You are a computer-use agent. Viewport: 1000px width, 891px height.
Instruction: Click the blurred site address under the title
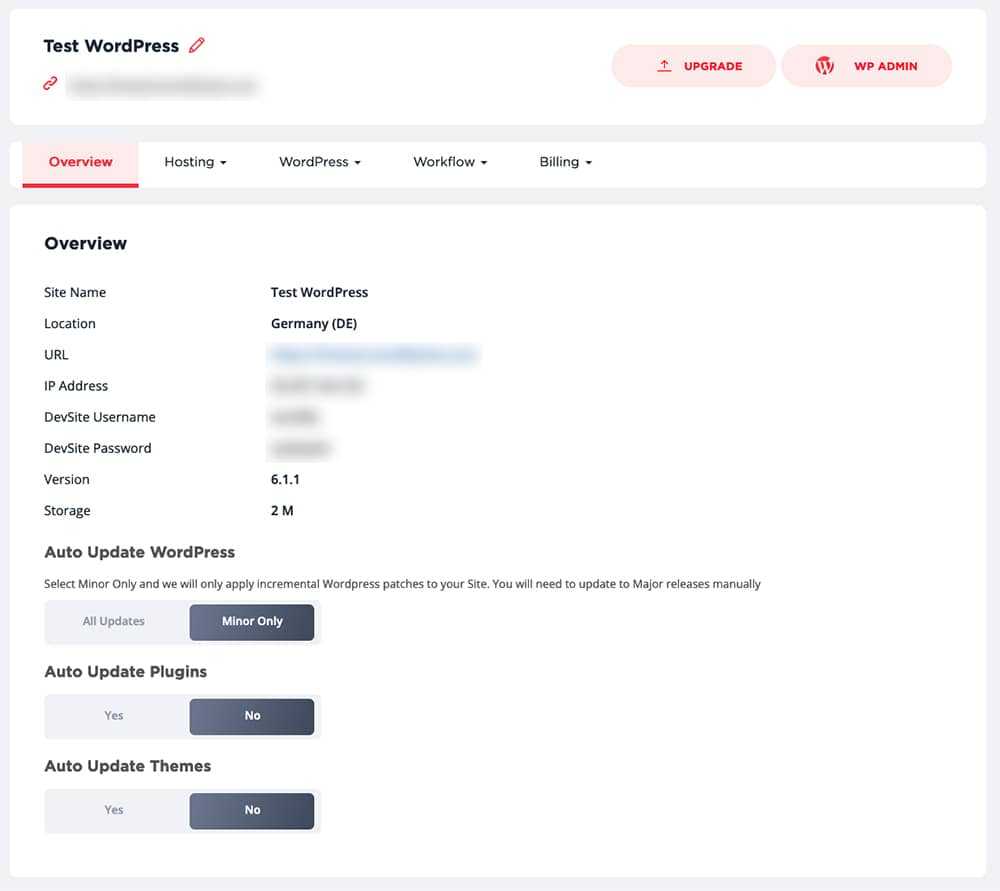click(x=163, y=85)
